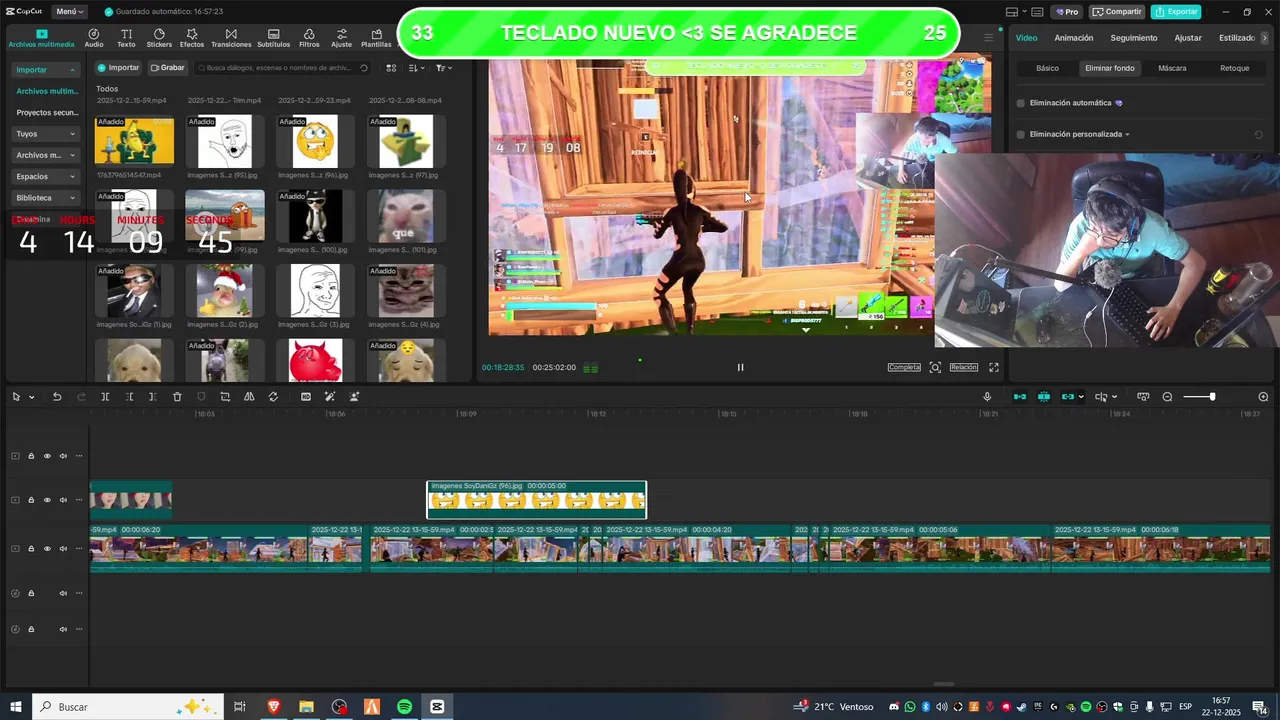Click the preview focus frame icon
The height and width of the screenshot is (720, 1280).
coord(935,367)
